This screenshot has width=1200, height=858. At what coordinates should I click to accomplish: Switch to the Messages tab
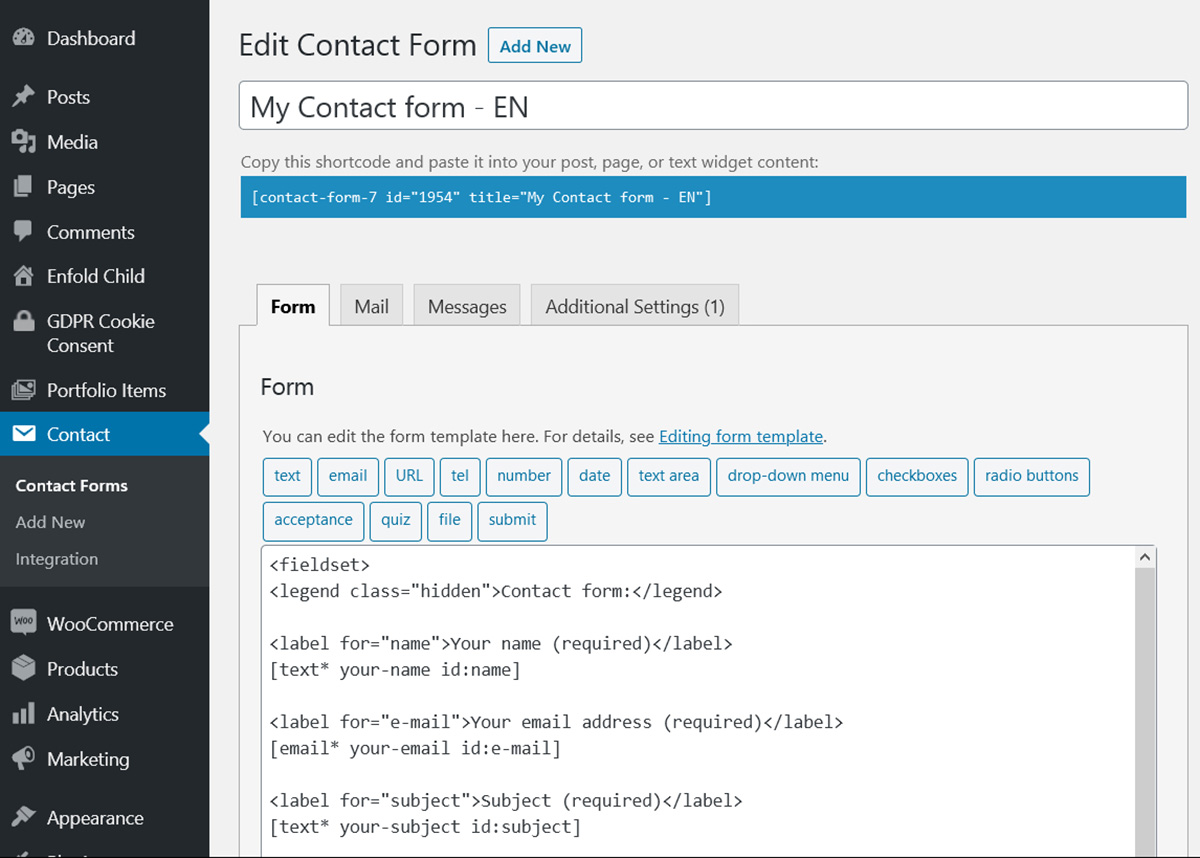pyautogui.click(x=467, y=306)
